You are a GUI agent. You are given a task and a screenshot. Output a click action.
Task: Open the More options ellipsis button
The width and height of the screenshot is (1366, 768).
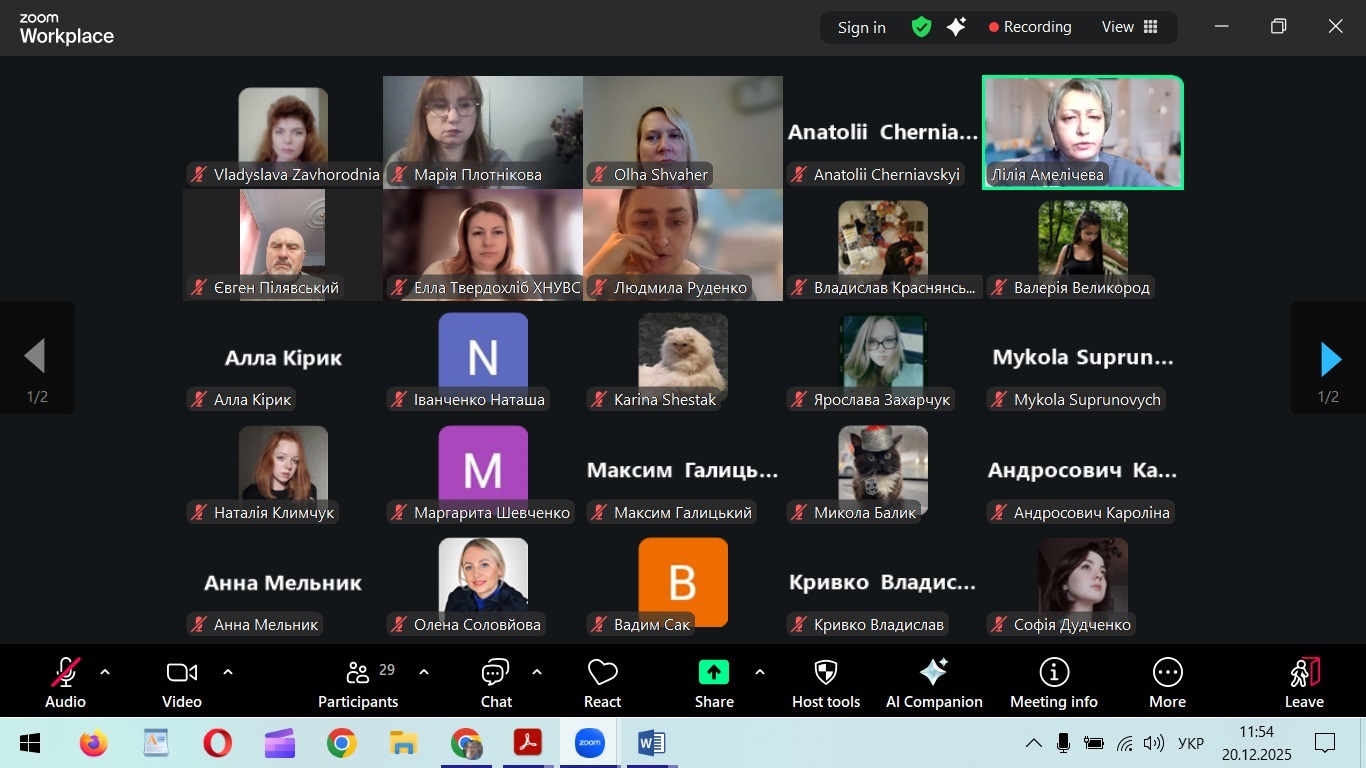(x=1167, y=683)
